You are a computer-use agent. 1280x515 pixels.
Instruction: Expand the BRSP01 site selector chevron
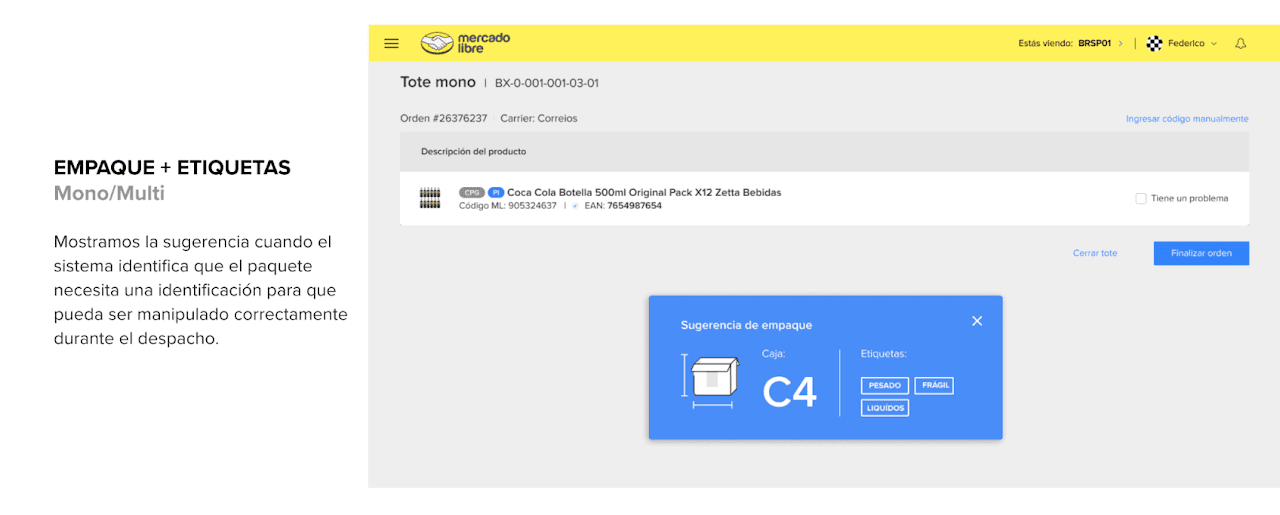coord(1120,44)
